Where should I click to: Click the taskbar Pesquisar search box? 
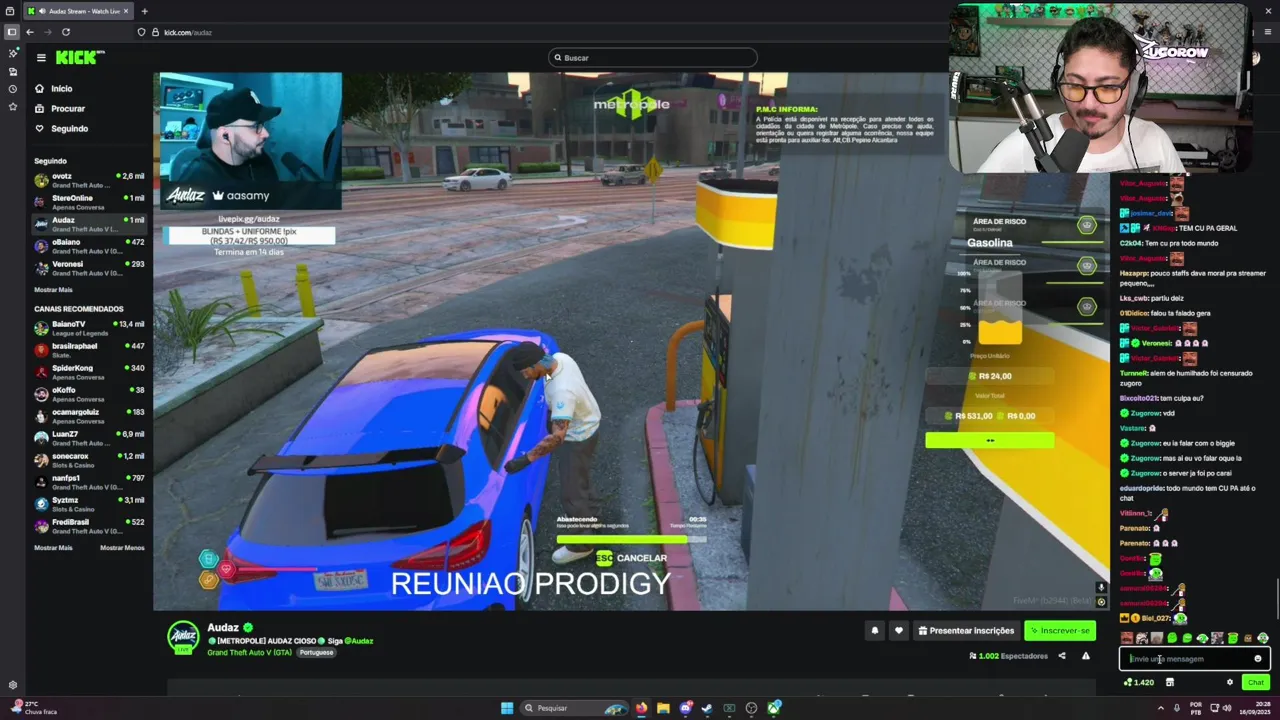(574, 708)
